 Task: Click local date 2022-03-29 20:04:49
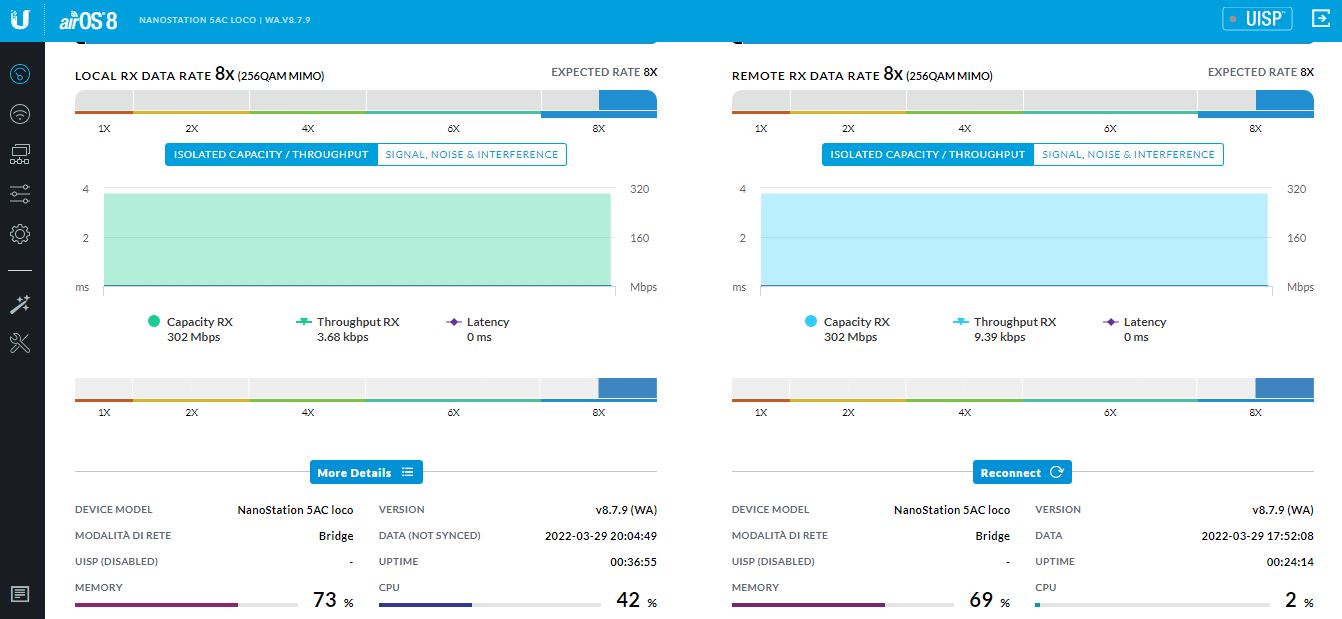[601, 536]
